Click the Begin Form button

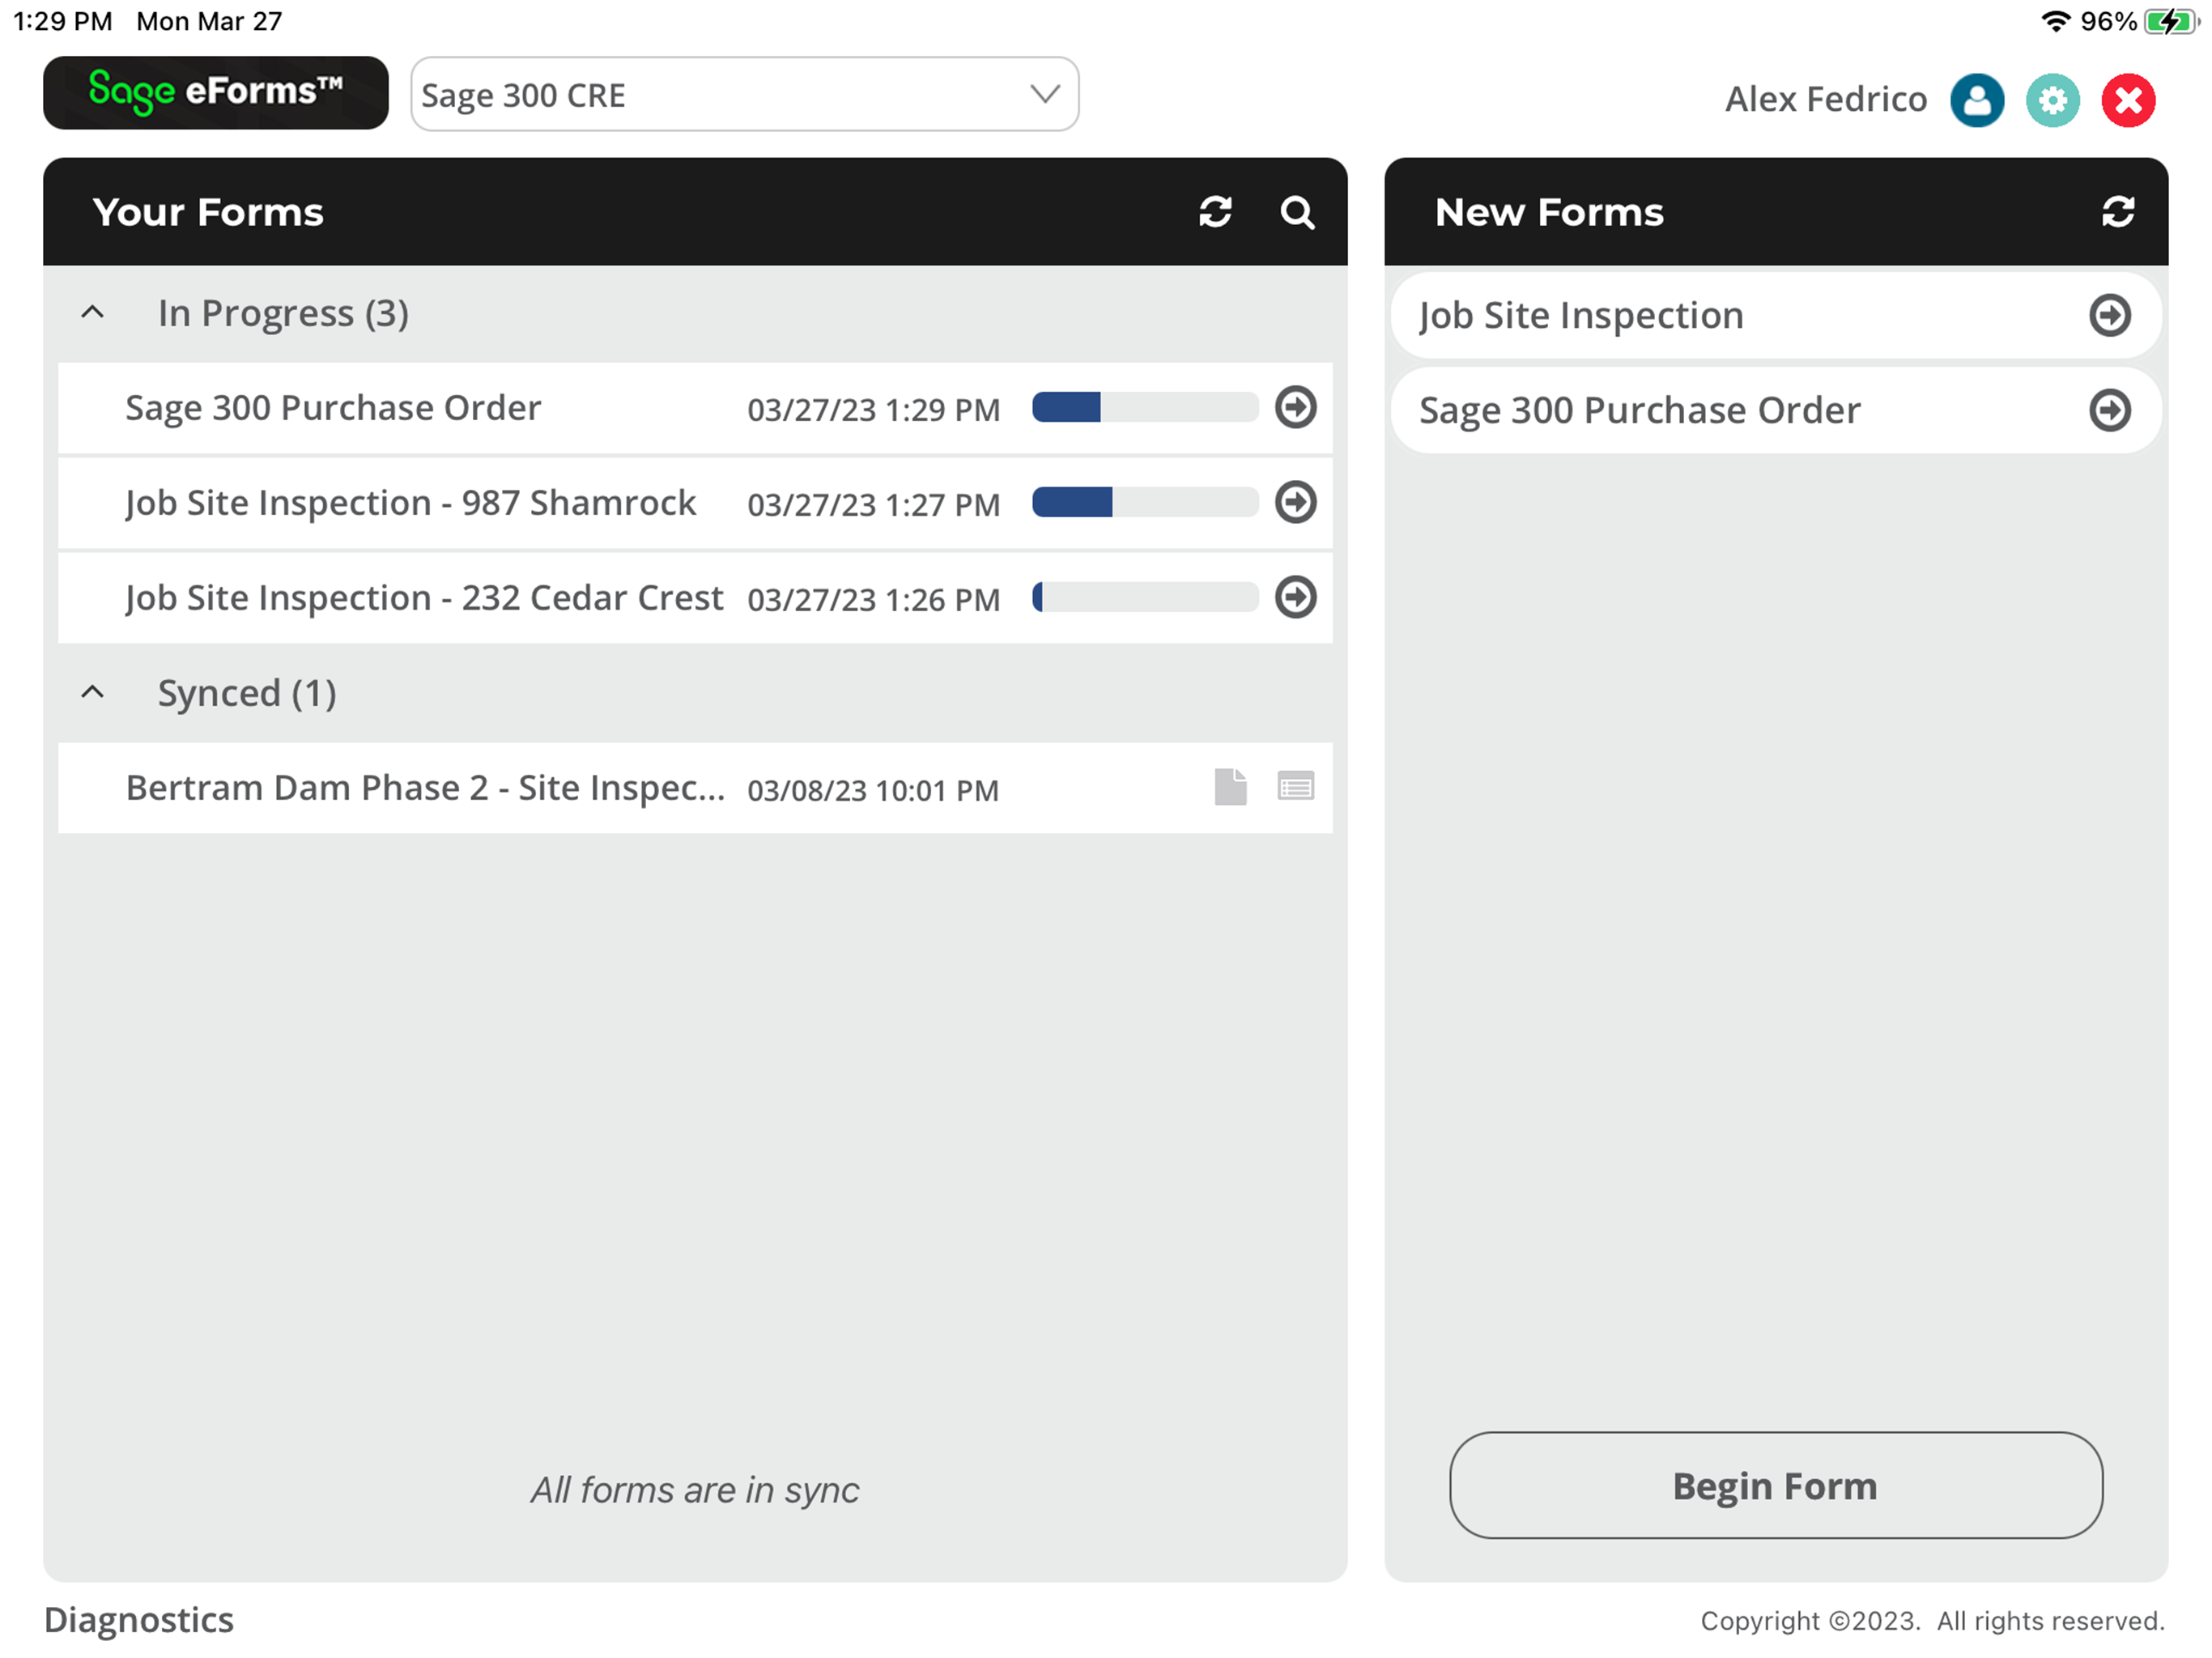click(1776, 1485)
